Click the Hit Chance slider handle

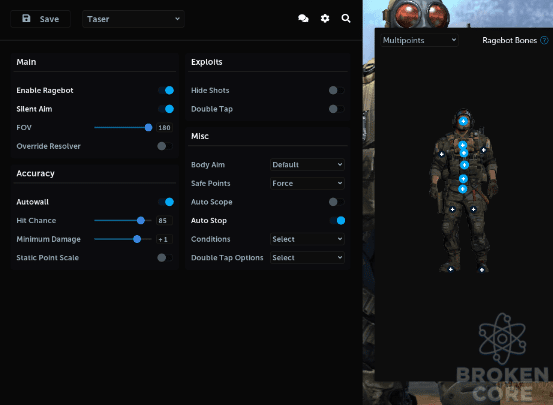tap(141, 220)
